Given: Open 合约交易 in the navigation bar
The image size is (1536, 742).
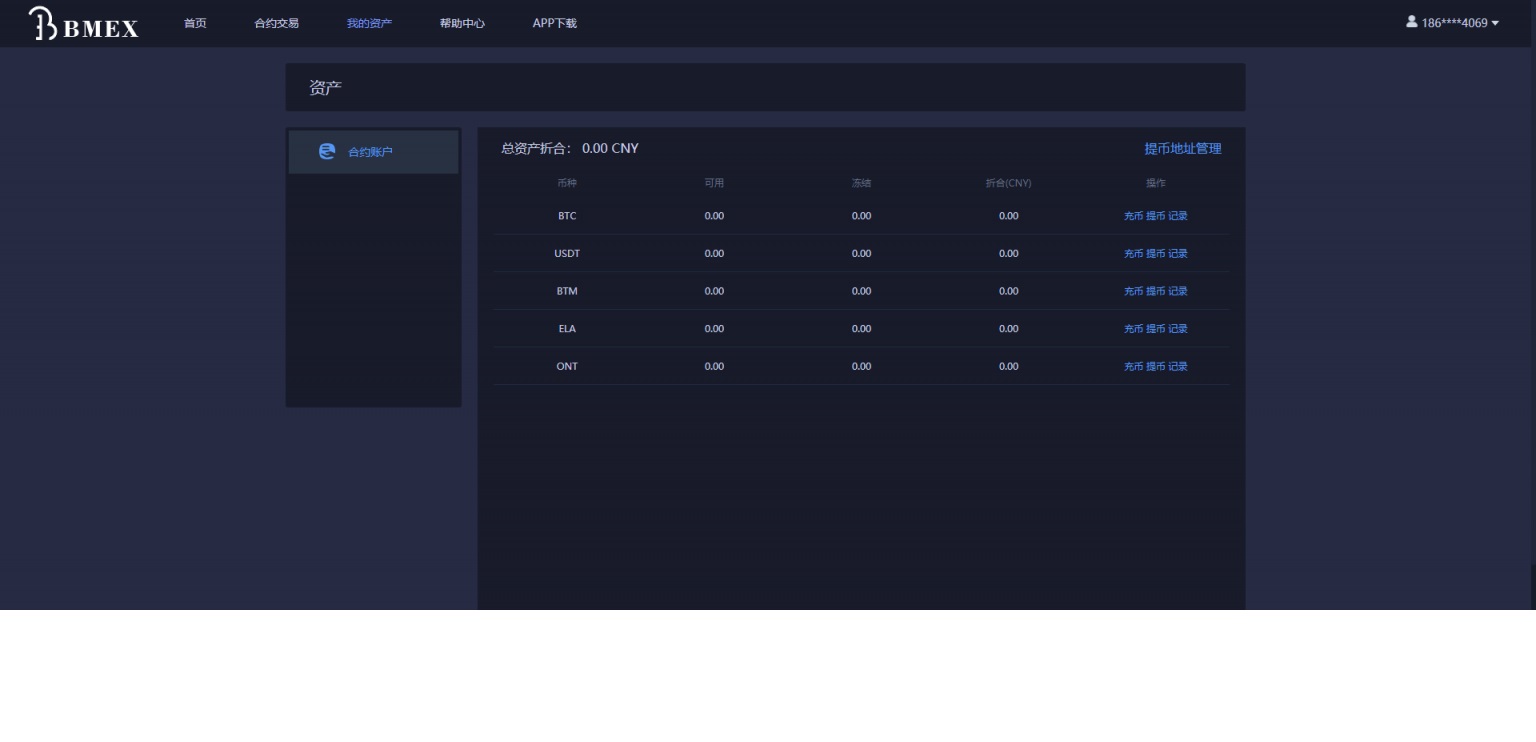Looking at the screenshot, I should point(276,24).
